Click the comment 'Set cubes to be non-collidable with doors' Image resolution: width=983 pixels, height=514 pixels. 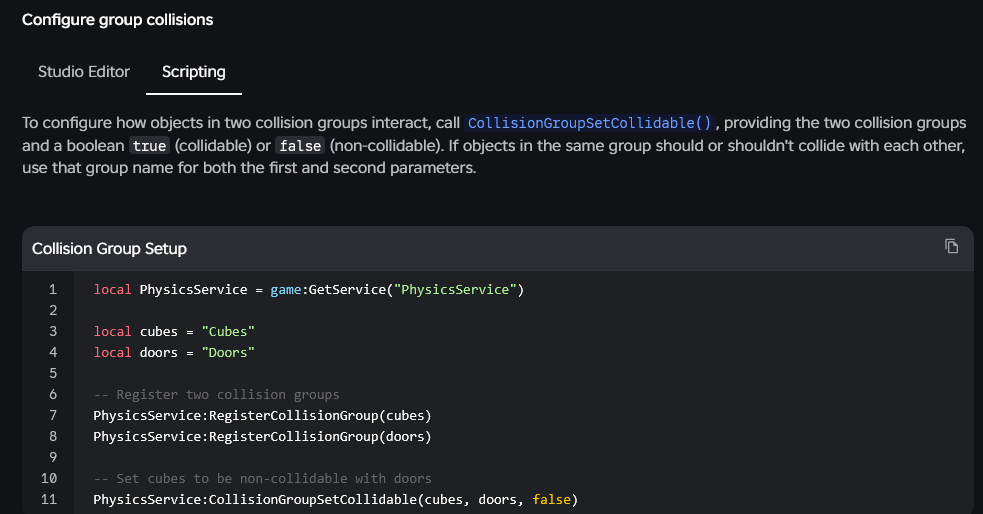pyautogui.click(x=263, y=479)
